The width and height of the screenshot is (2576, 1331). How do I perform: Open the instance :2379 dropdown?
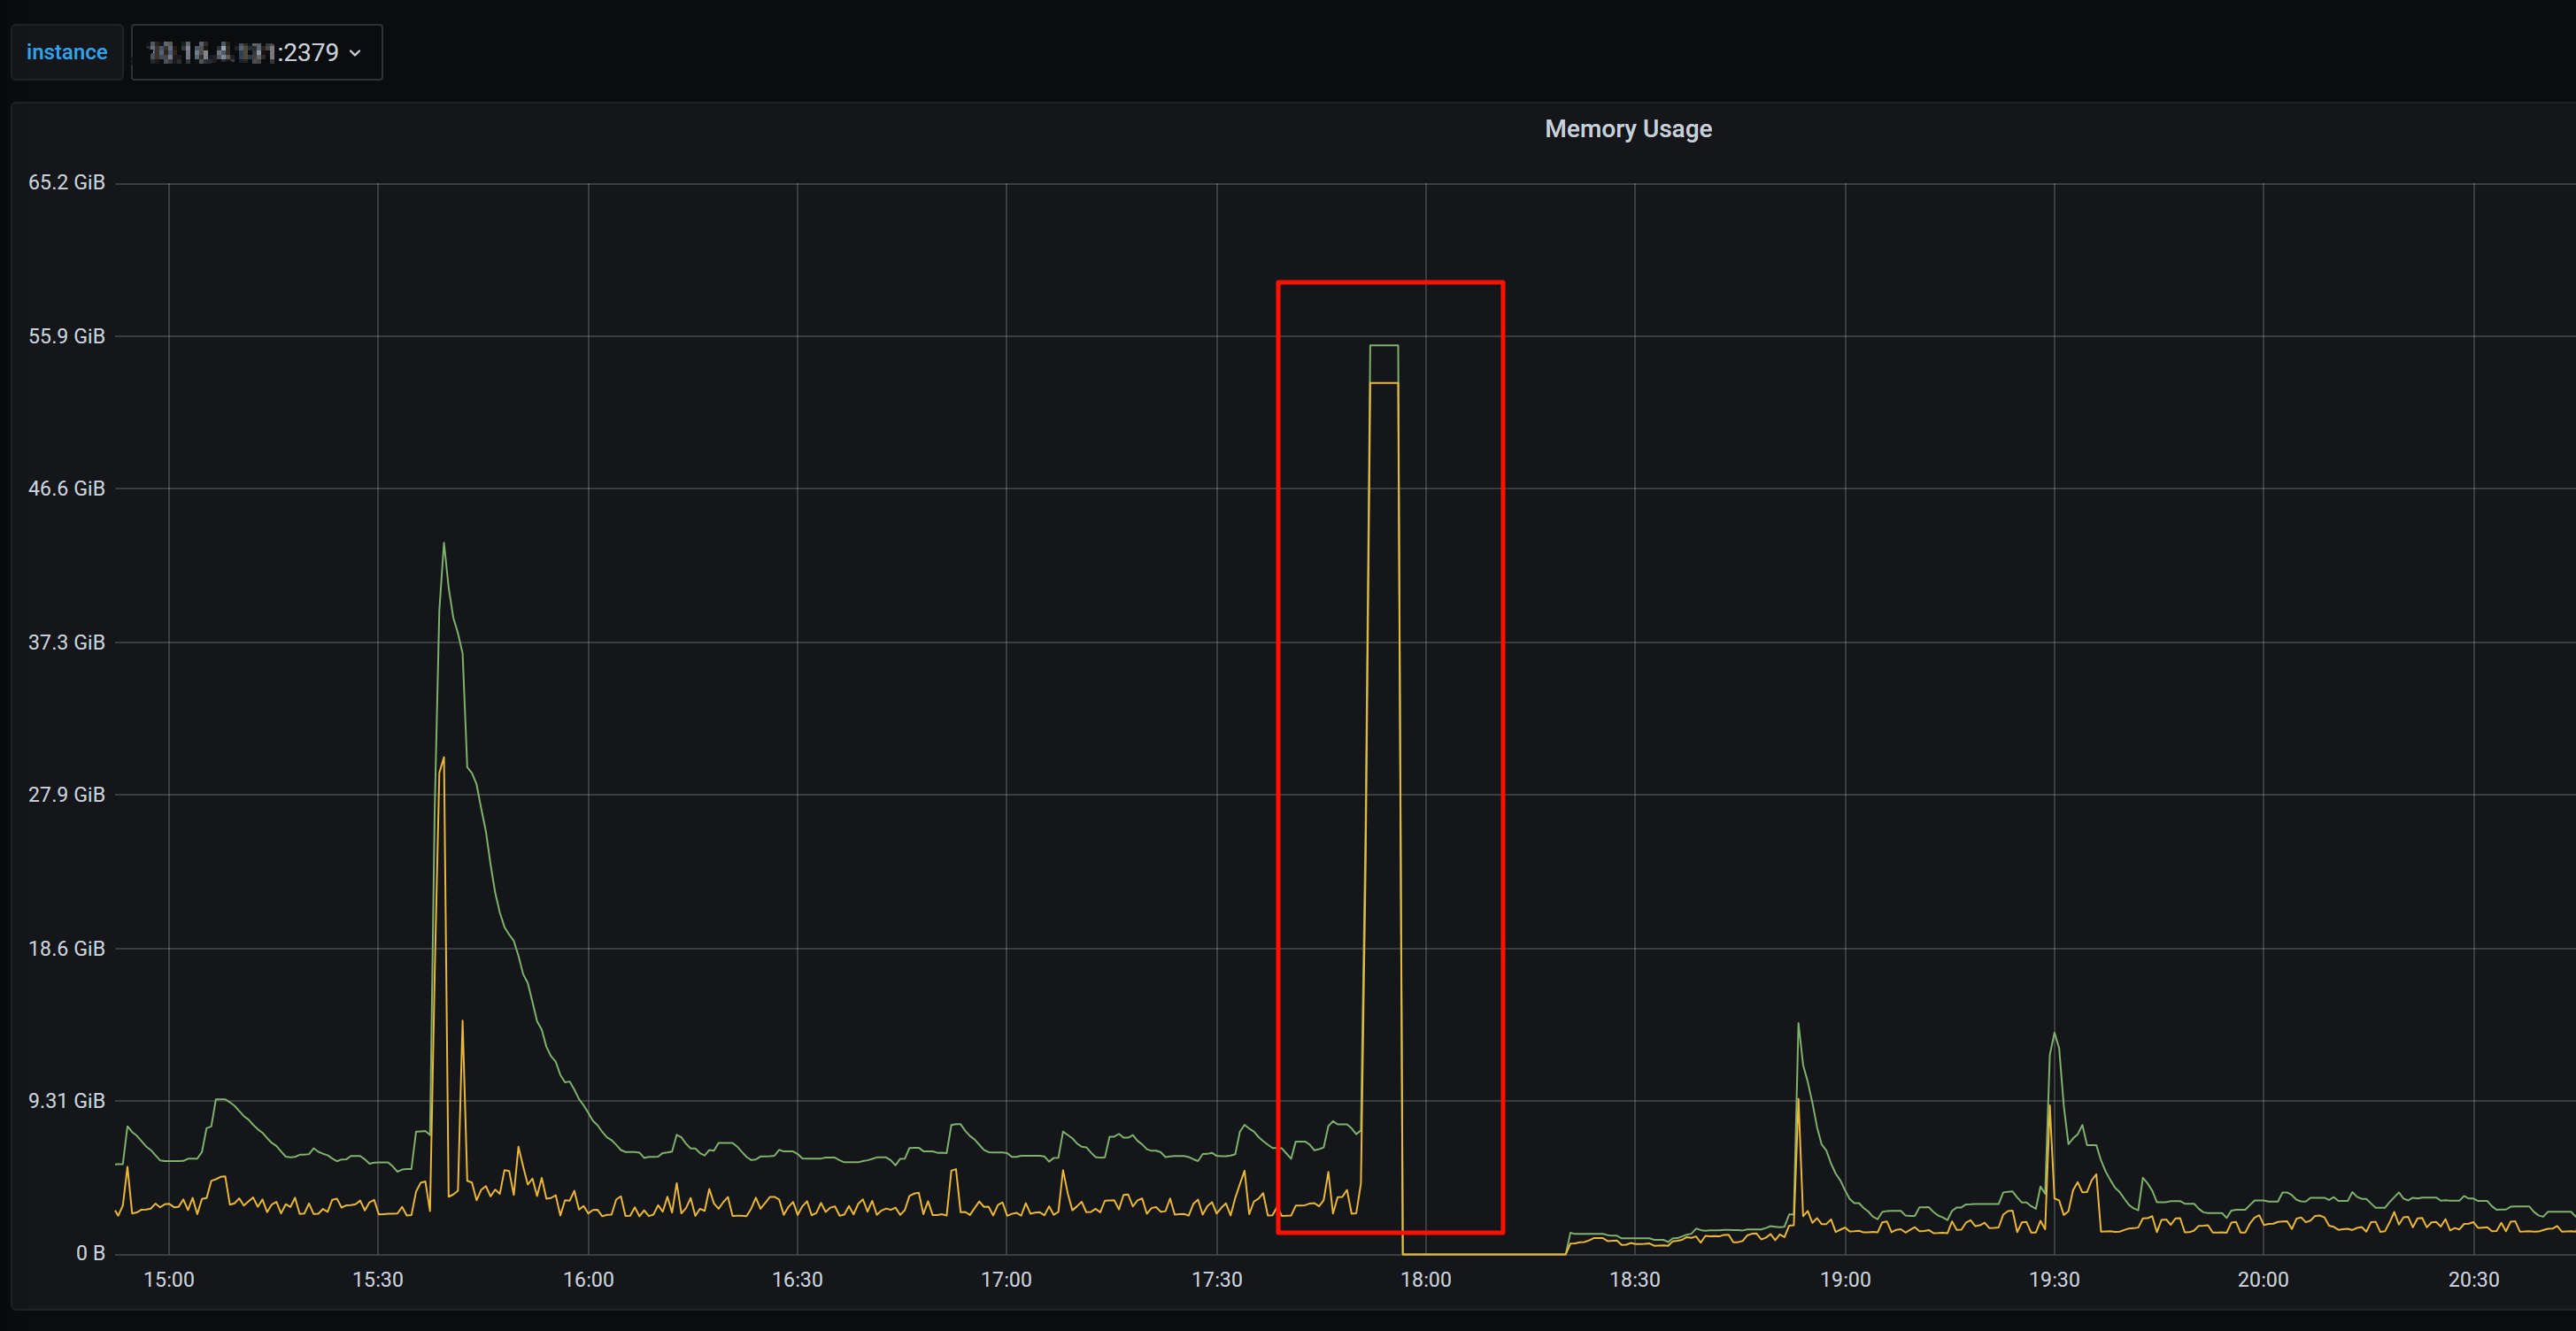pos(256,52)
